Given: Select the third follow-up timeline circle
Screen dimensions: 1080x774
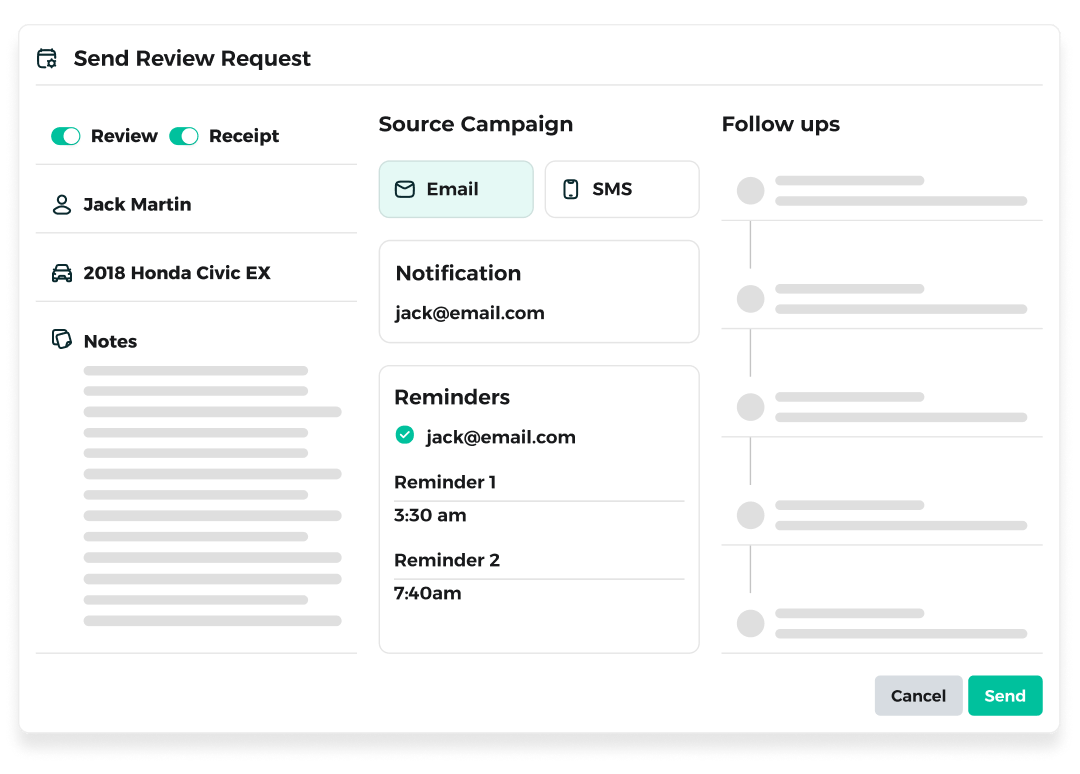Looking at the screenshot, I should pos(751,407).
